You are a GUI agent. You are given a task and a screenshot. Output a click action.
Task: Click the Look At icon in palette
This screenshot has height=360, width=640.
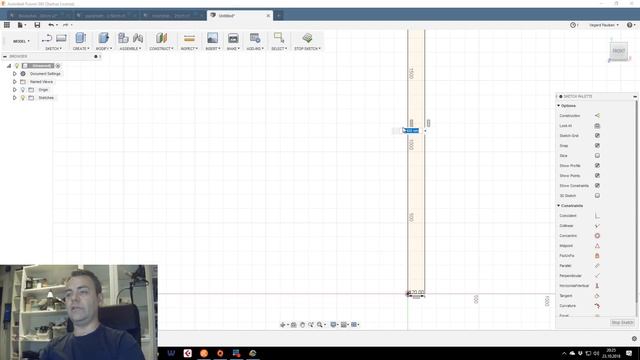[597, 126]
